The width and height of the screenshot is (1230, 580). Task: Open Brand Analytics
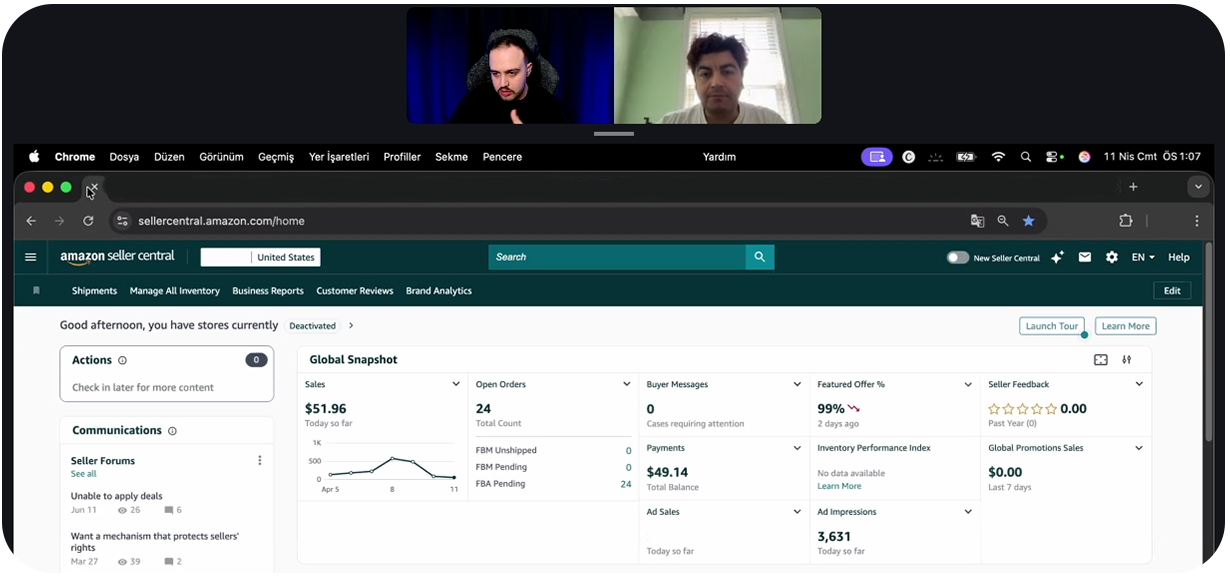point(439,291)
